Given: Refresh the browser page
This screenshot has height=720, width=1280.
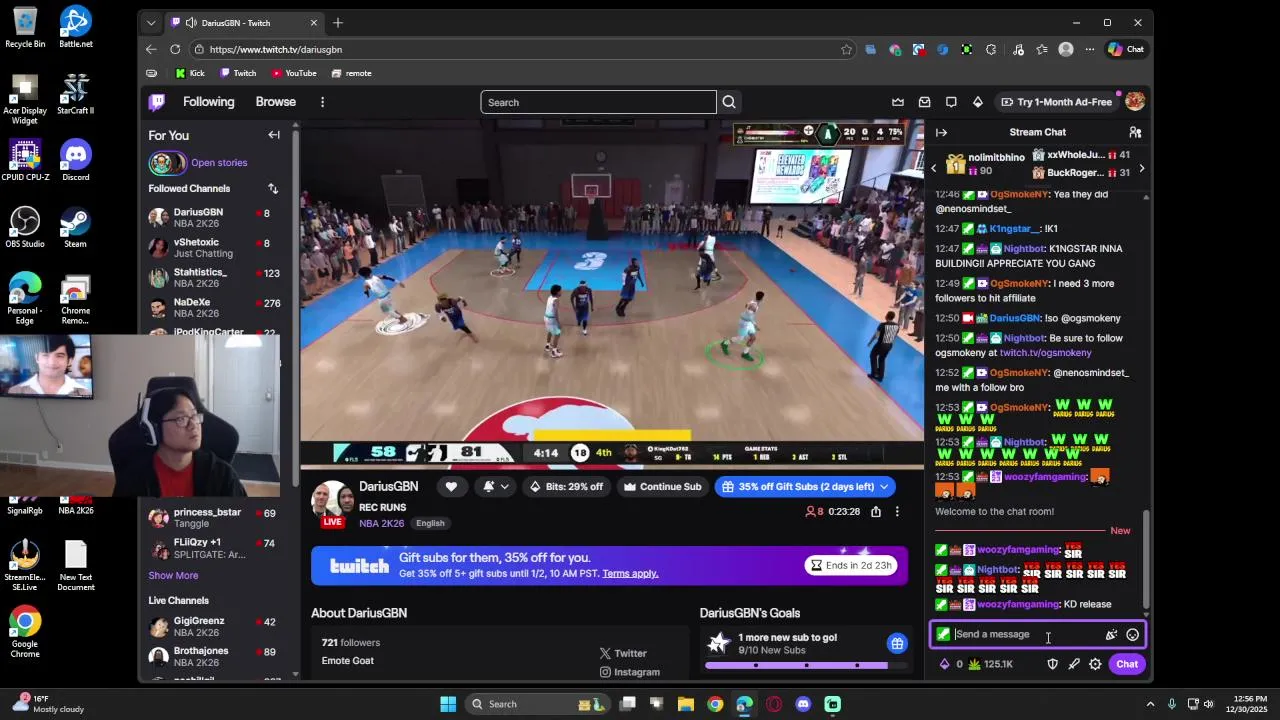Looking at the screenshot, I should (175, 49).
